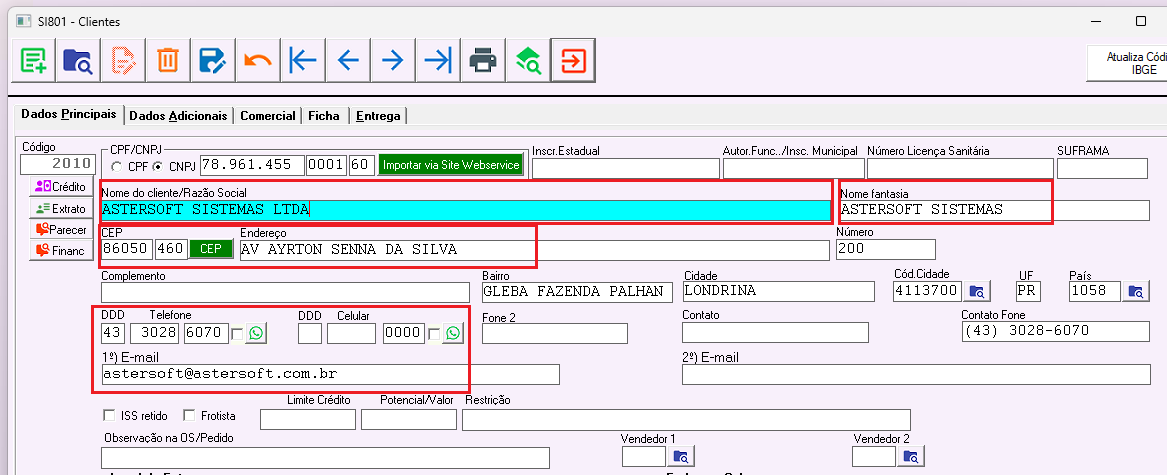The width and height of the screenshot is (1167, 475).
Task: Click the green search layers icon
Action: click(528, 60)
